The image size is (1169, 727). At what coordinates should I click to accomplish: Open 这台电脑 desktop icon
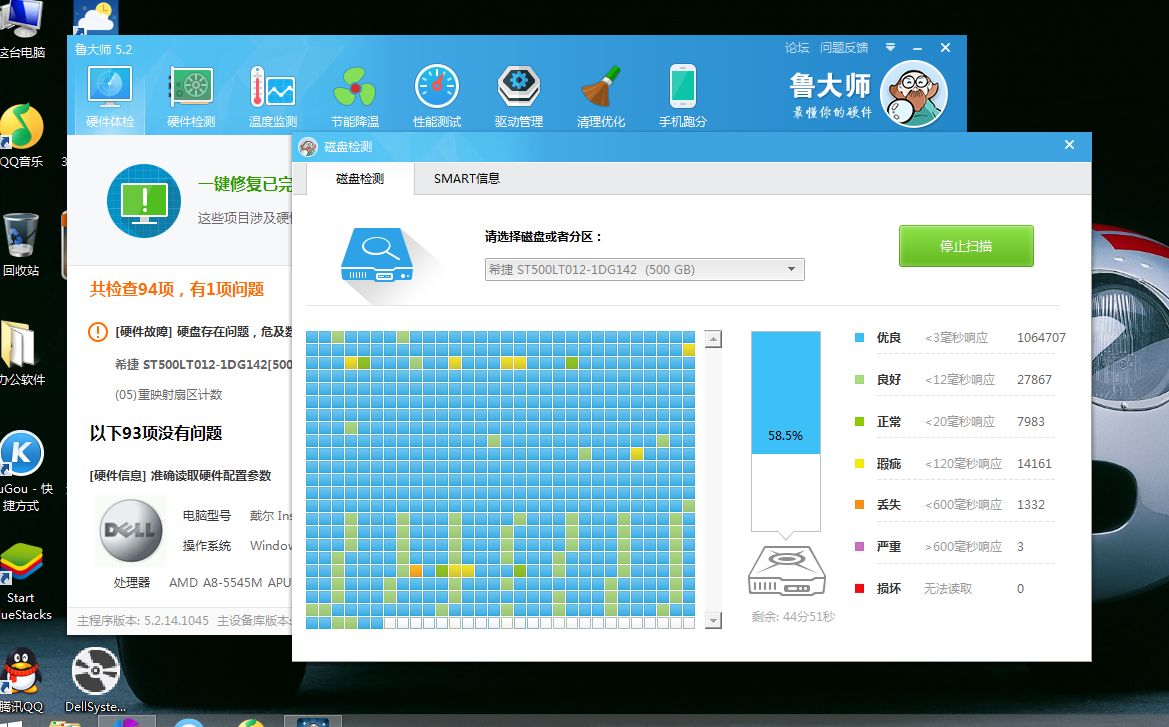coord(22,30)
